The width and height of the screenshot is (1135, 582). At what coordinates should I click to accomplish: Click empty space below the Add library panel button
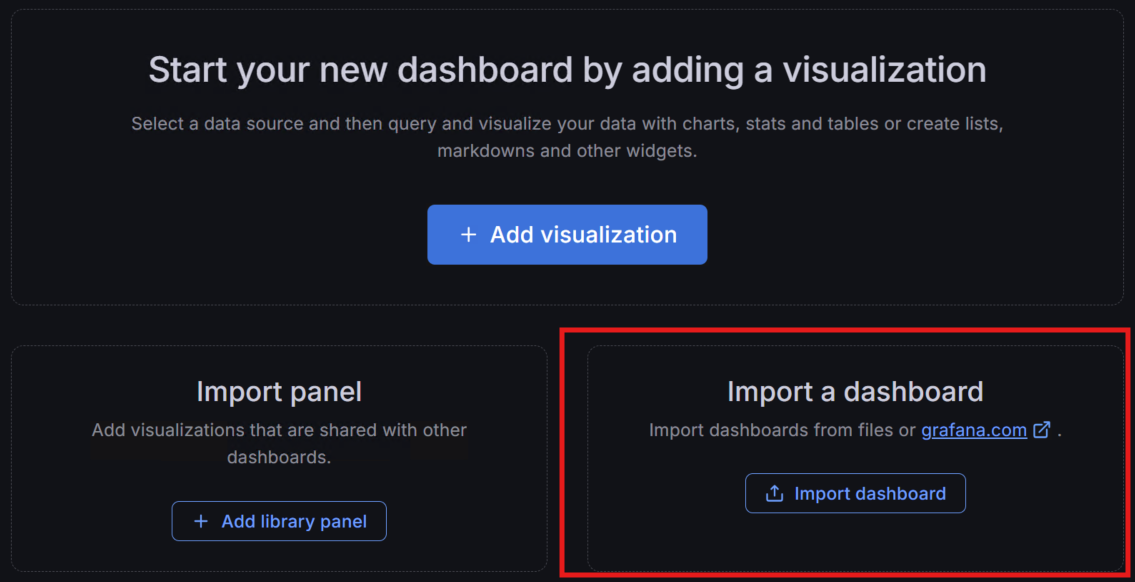279,555
